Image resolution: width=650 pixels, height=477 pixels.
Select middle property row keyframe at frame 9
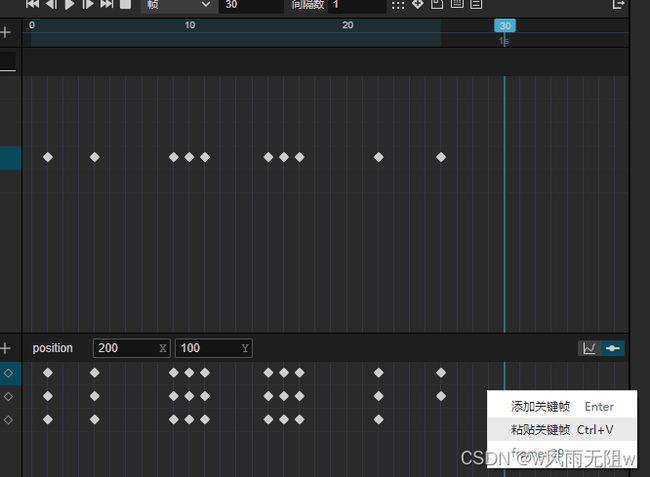point(174,396)
